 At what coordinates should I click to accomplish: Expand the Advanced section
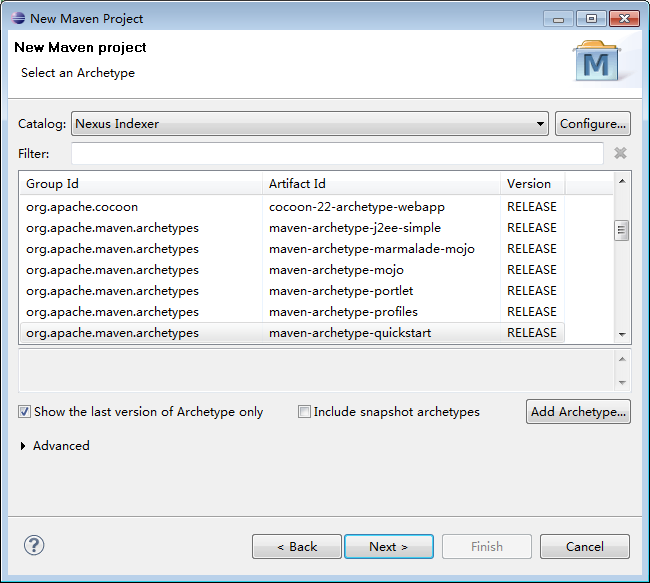click(x=24, y=446)
